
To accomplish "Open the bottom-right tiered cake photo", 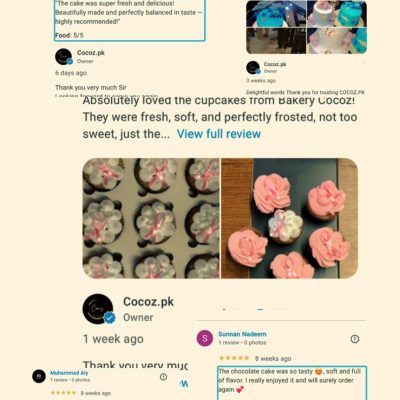I will pos(337,41).
